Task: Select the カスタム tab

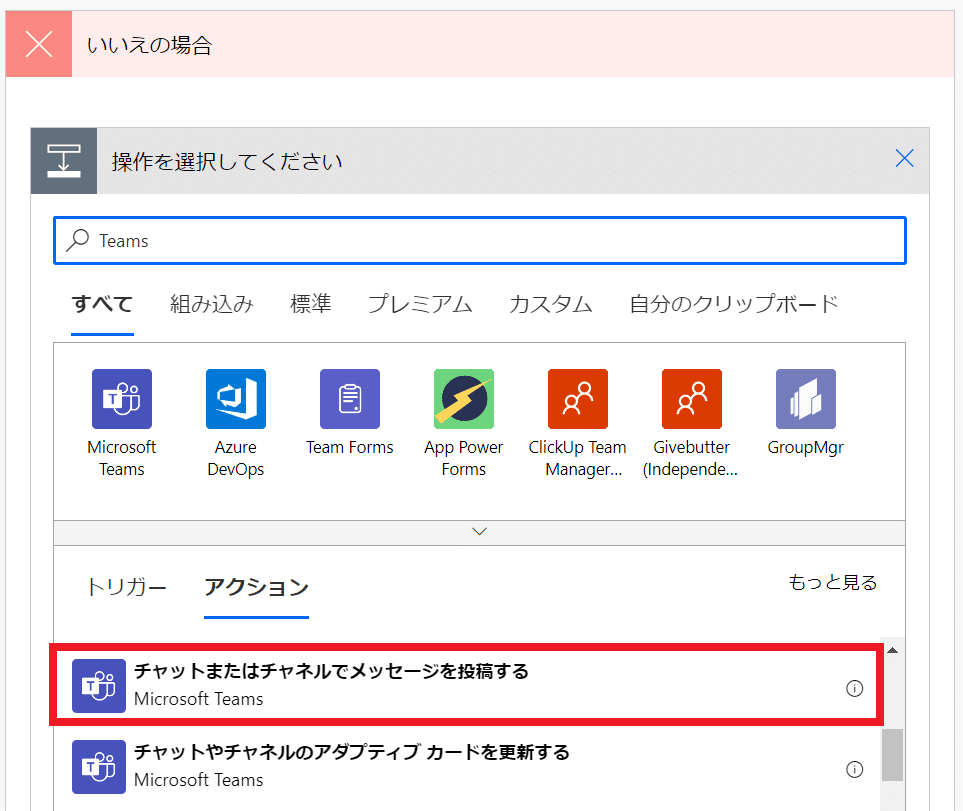Action: click(551, 304)
